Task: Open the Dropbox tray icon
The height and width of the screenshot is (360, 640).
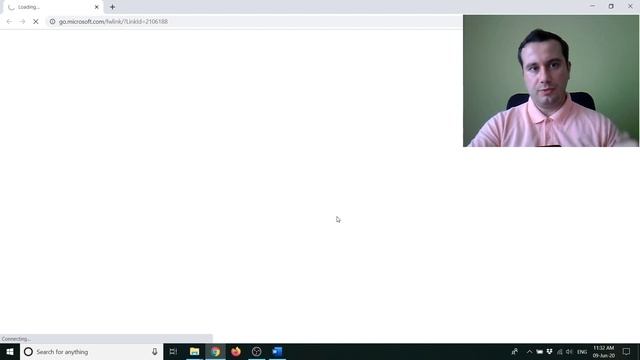Action: click(x=549, y=352)
